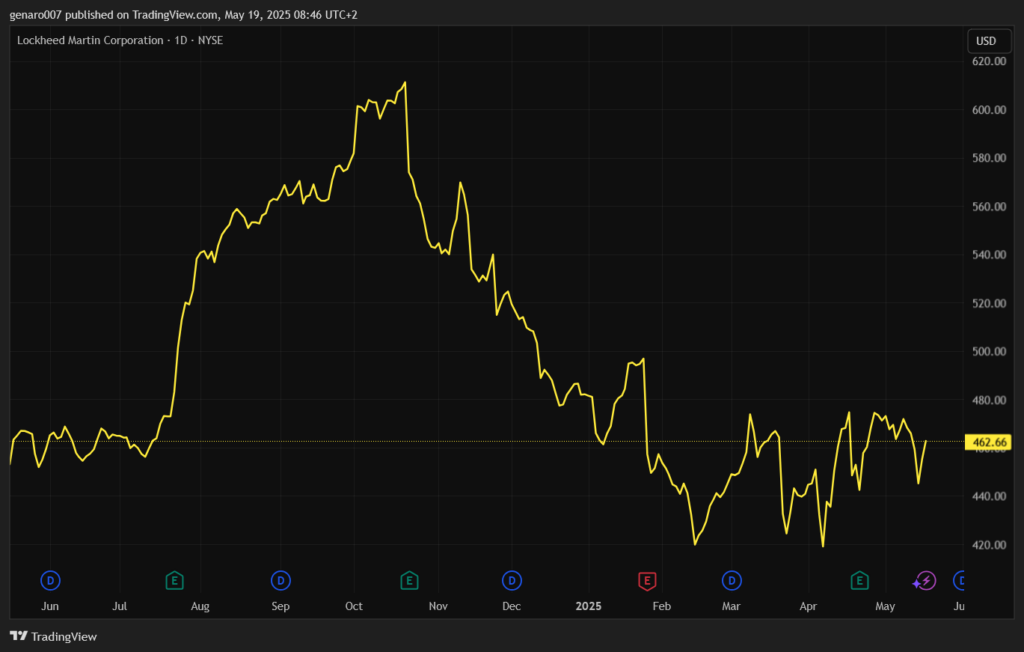The width and height of the screenshot is (1024, 652).
Task: Click the 500.00 level on price scale
Action: (x=987, y=352)
